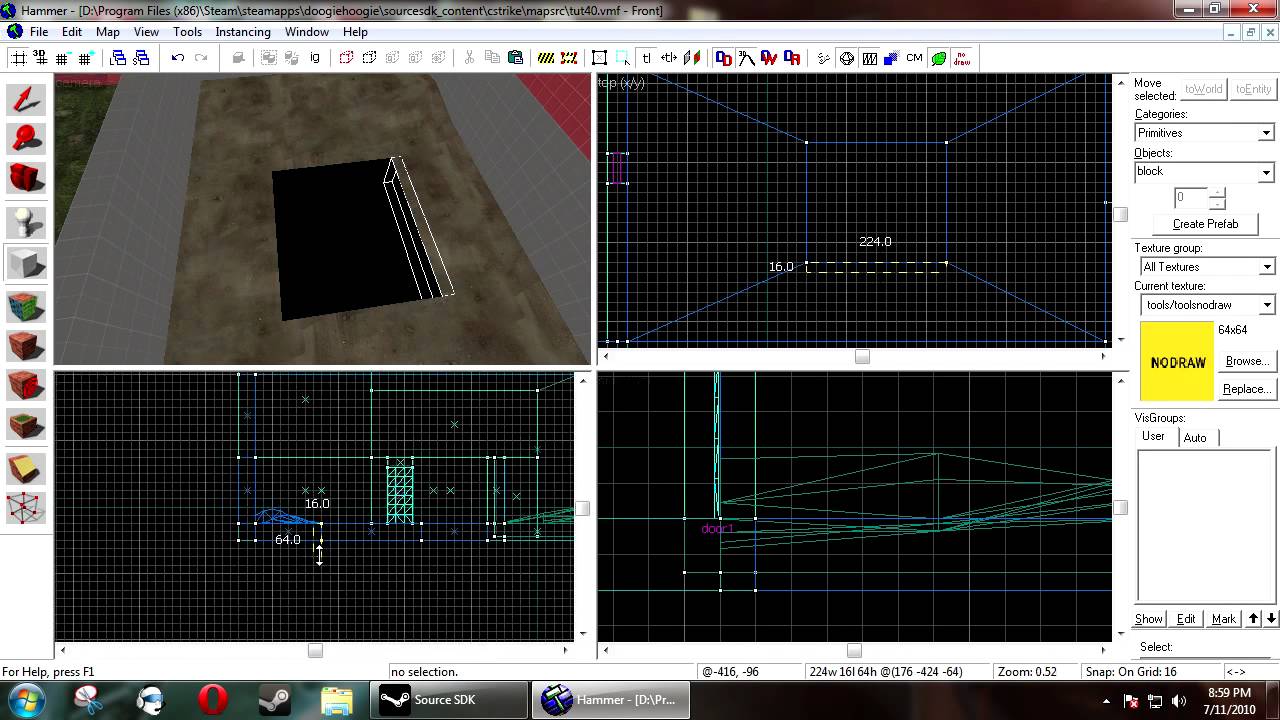
Task: Click the 'no draw' toolbar icon
Action: pos(962,58)
